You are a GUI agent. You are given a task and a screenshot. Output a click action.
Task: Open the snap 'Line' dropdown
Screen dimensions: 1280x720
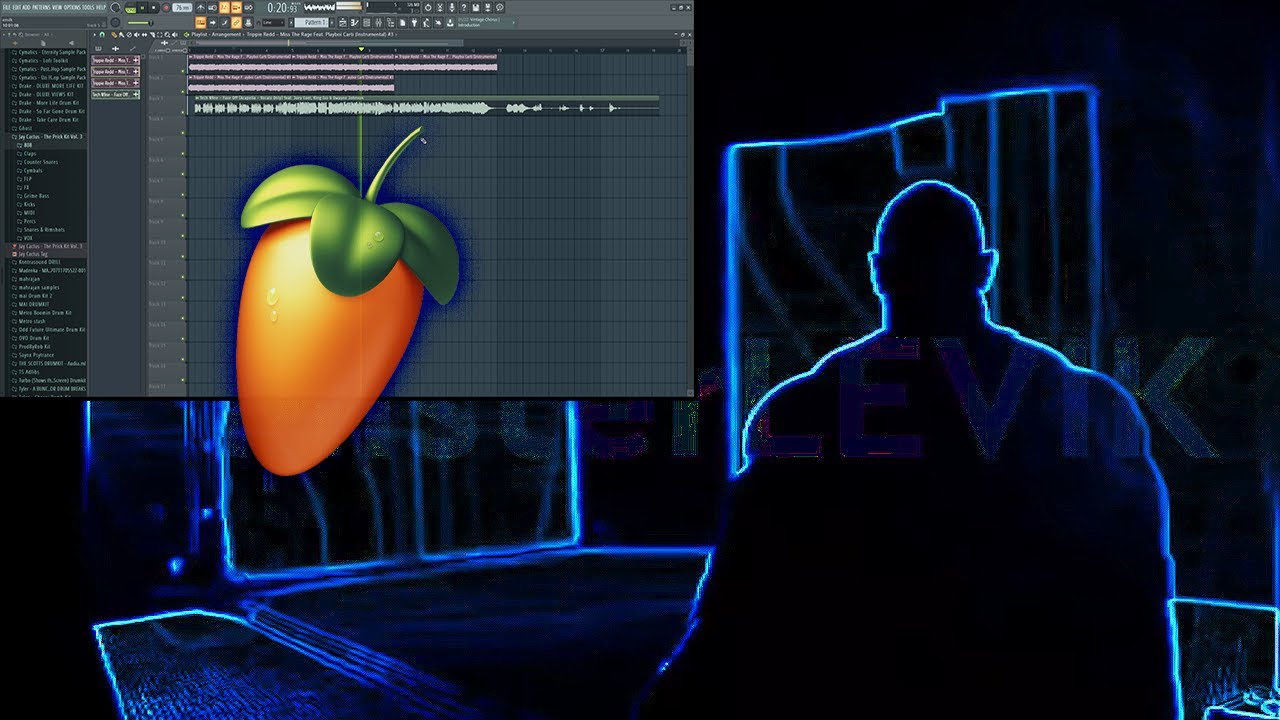[273, 22]
